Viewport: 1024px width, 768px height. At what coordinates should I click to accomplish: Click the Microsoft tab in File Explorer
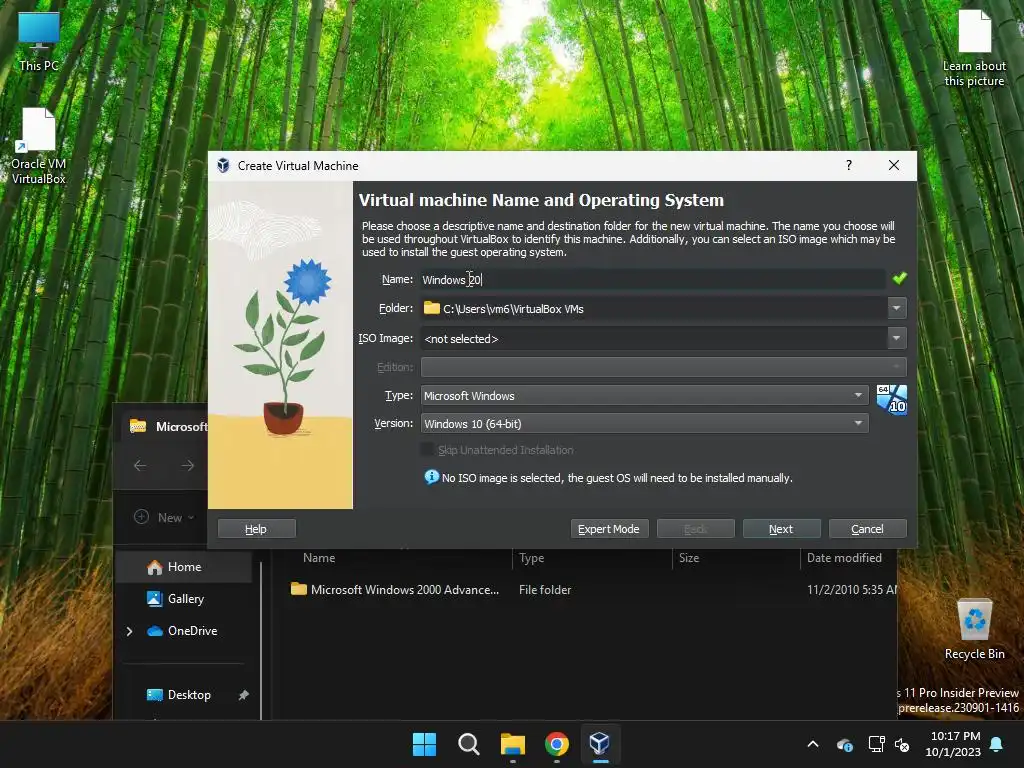pos(167,426)
